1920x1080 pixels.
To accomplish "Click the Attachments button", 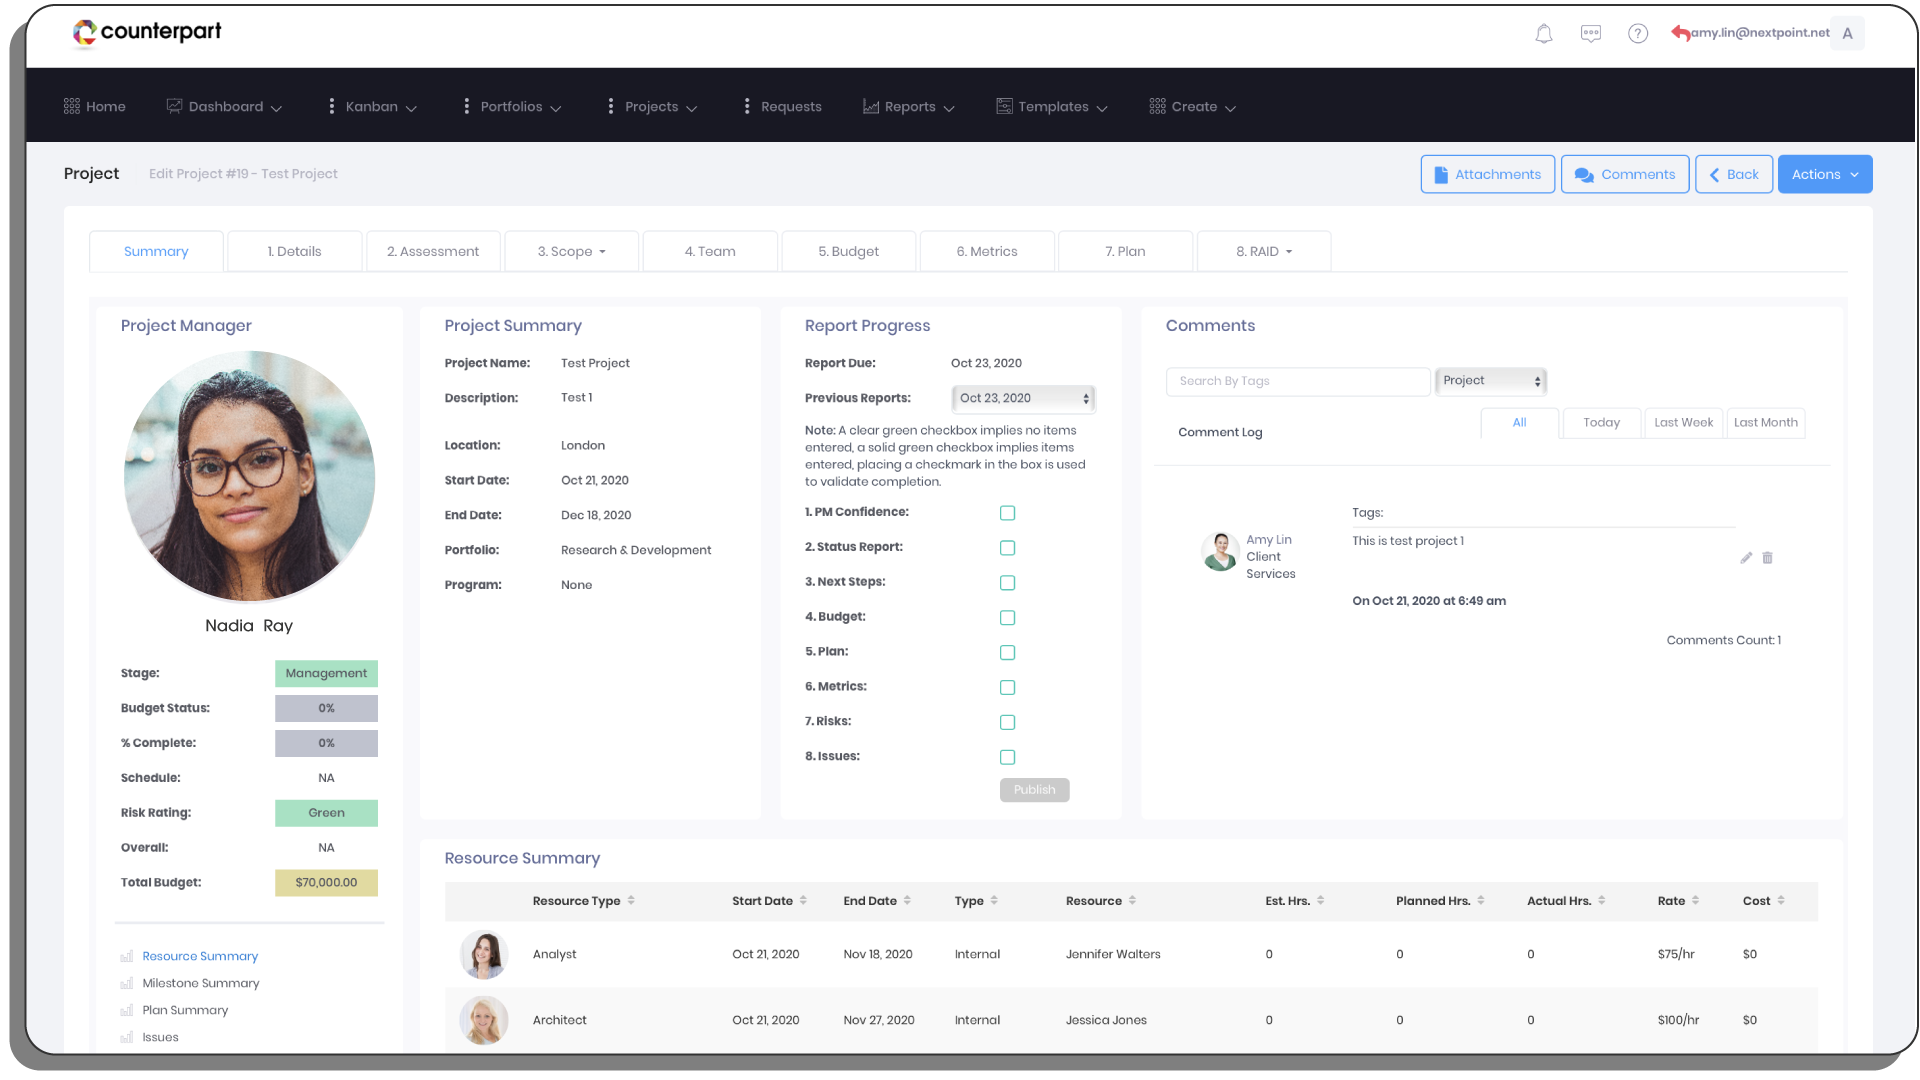I will pyautogui.click(x=1487, y=174).
